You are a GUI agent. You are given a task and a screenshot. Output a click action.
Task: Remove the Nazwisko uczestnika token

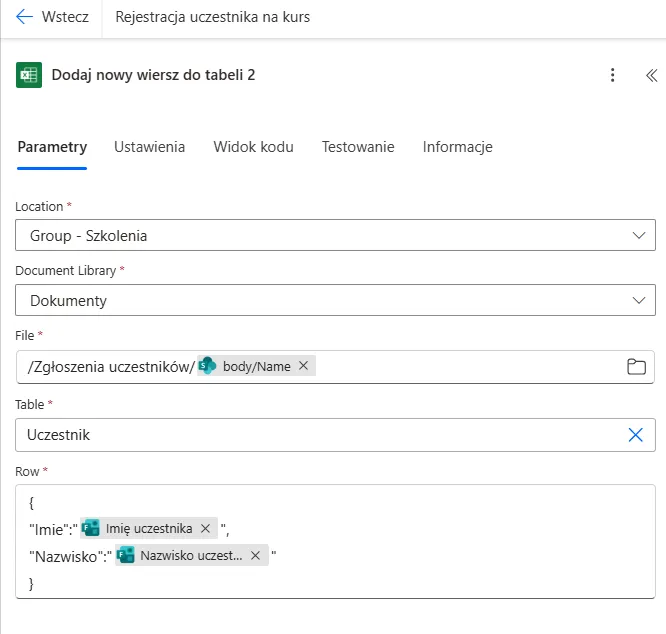pos(255,555)
